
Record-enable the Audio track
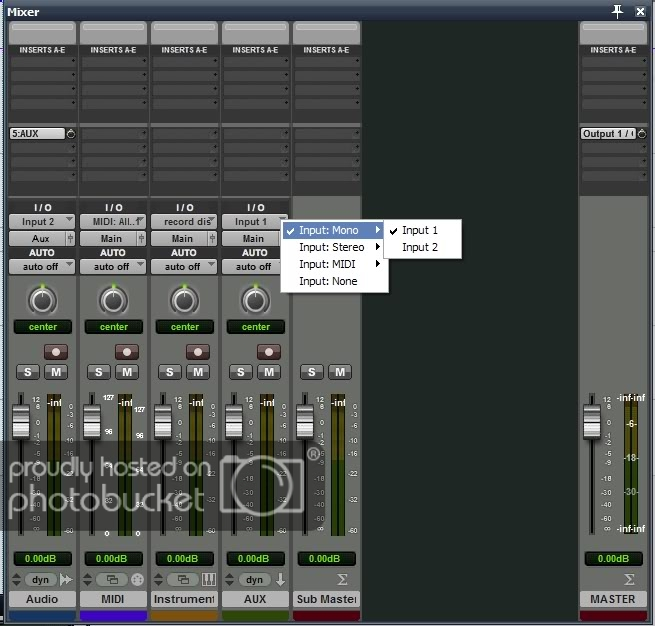click(x=56, y=352)
